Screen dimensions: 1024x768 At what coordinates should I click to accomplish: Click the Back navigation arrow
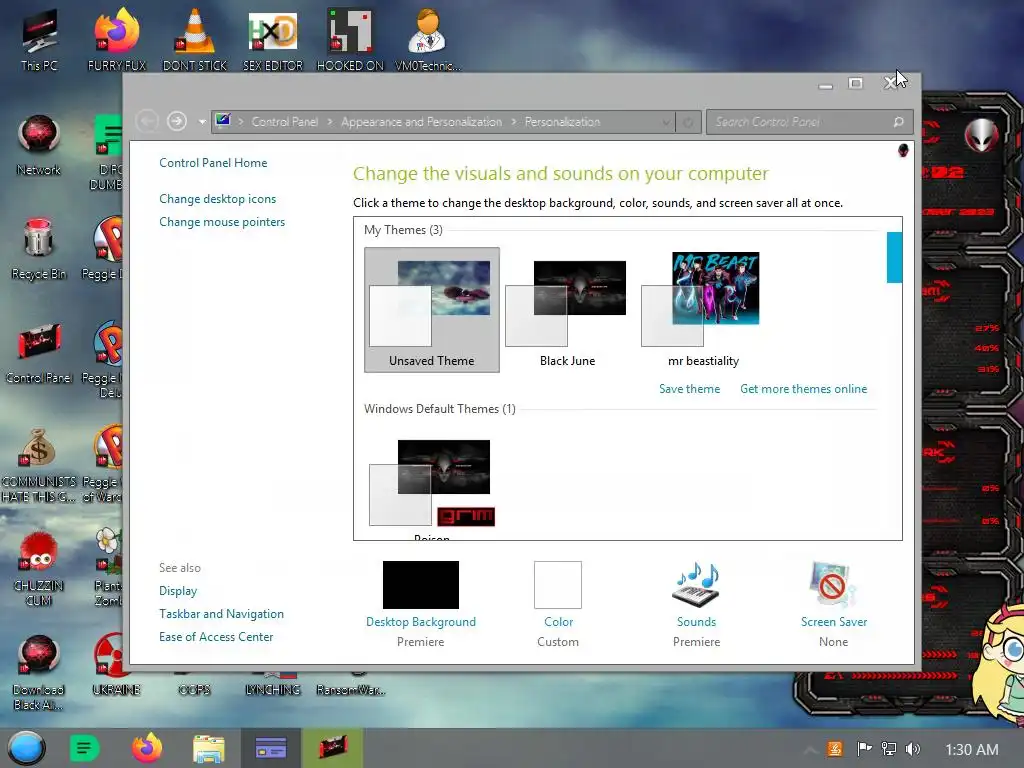tap(147, 121)
